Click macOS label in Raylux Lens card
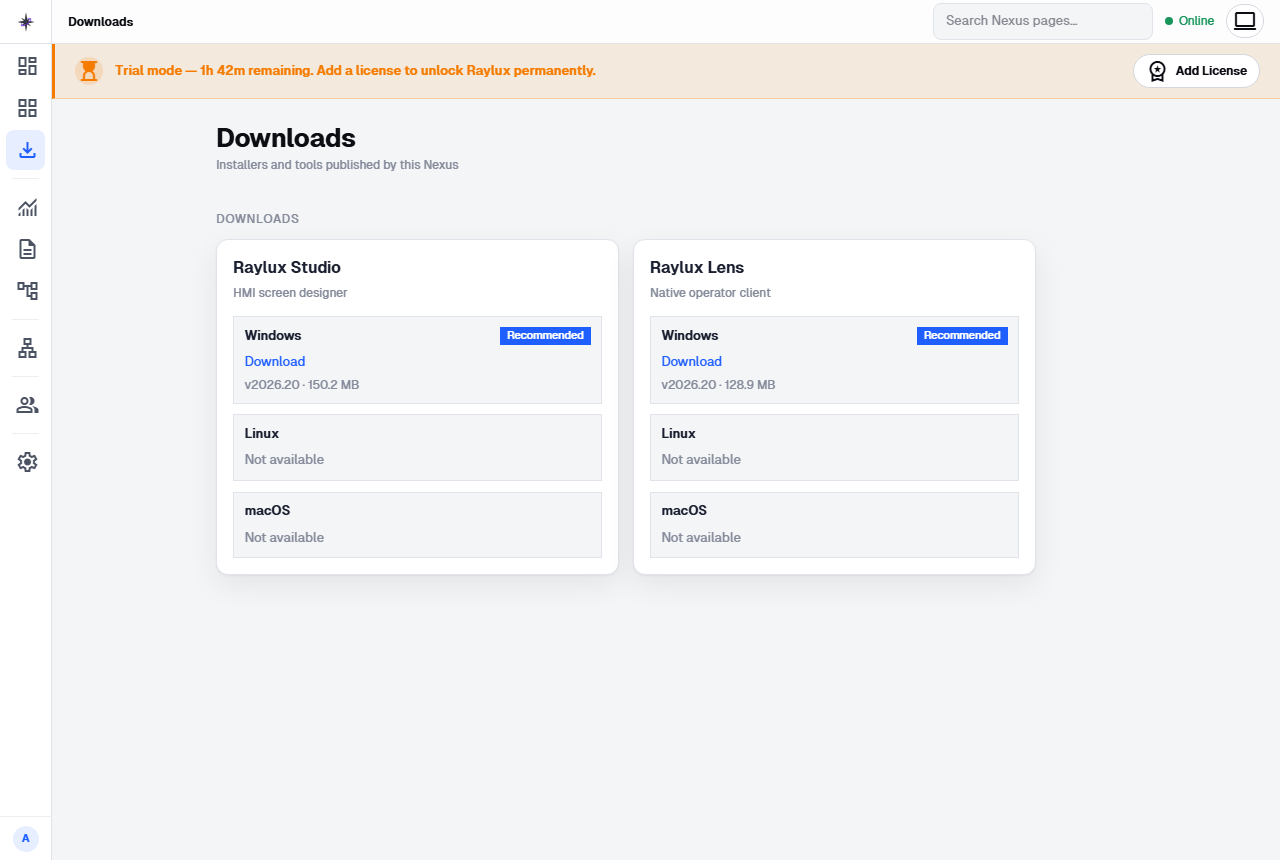The height and width of the screenshot is (860, 1280). click(x=684, y=510)
